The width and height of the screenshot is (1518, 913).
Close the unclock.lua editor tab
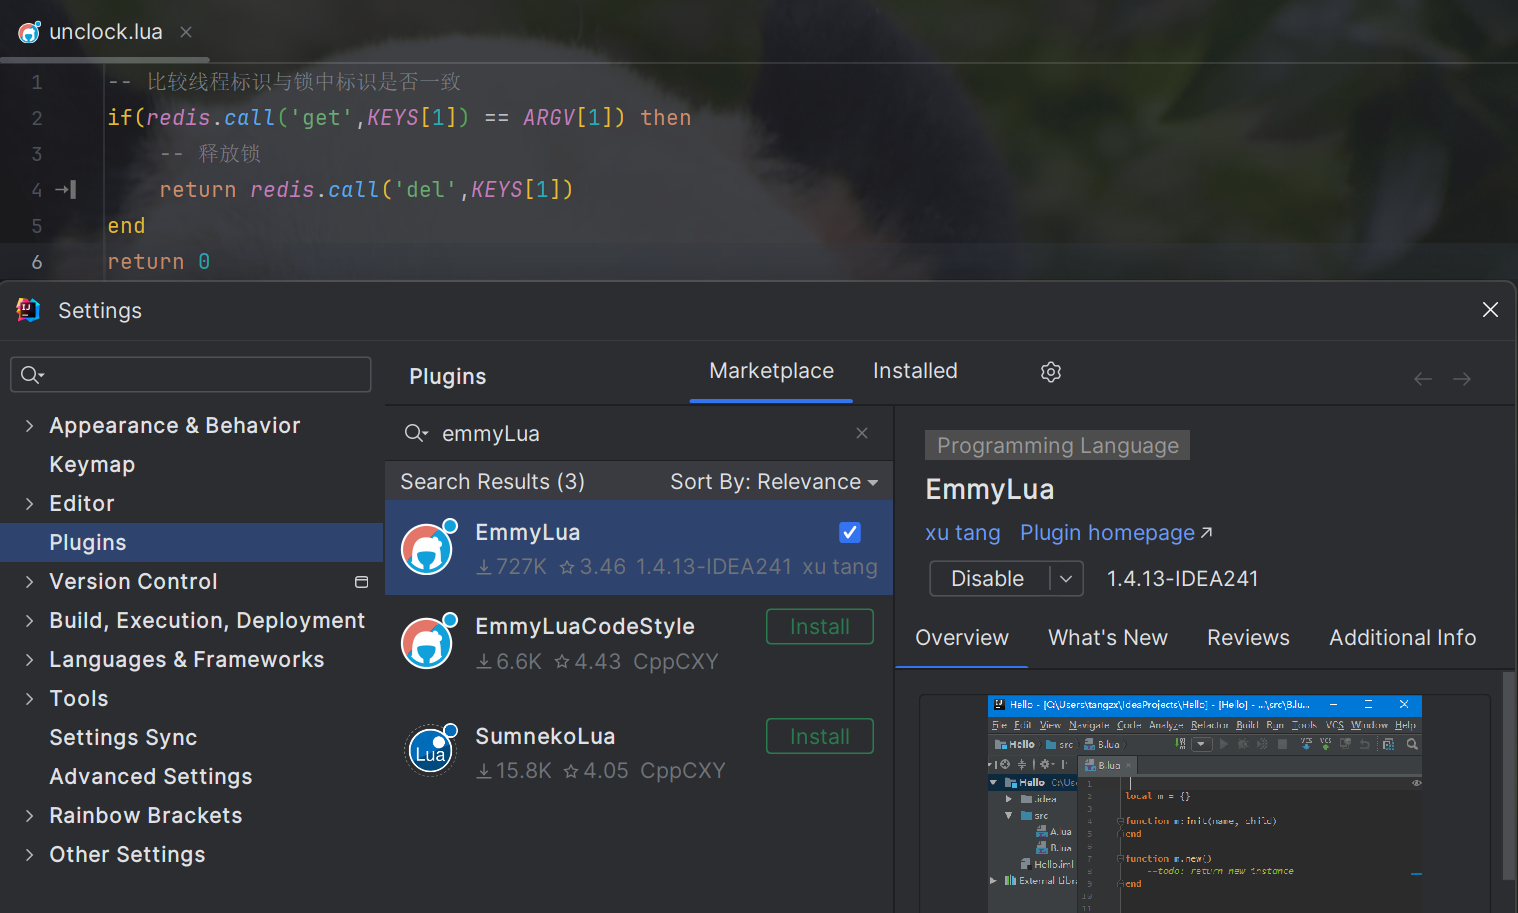click(x=186, y=32)
